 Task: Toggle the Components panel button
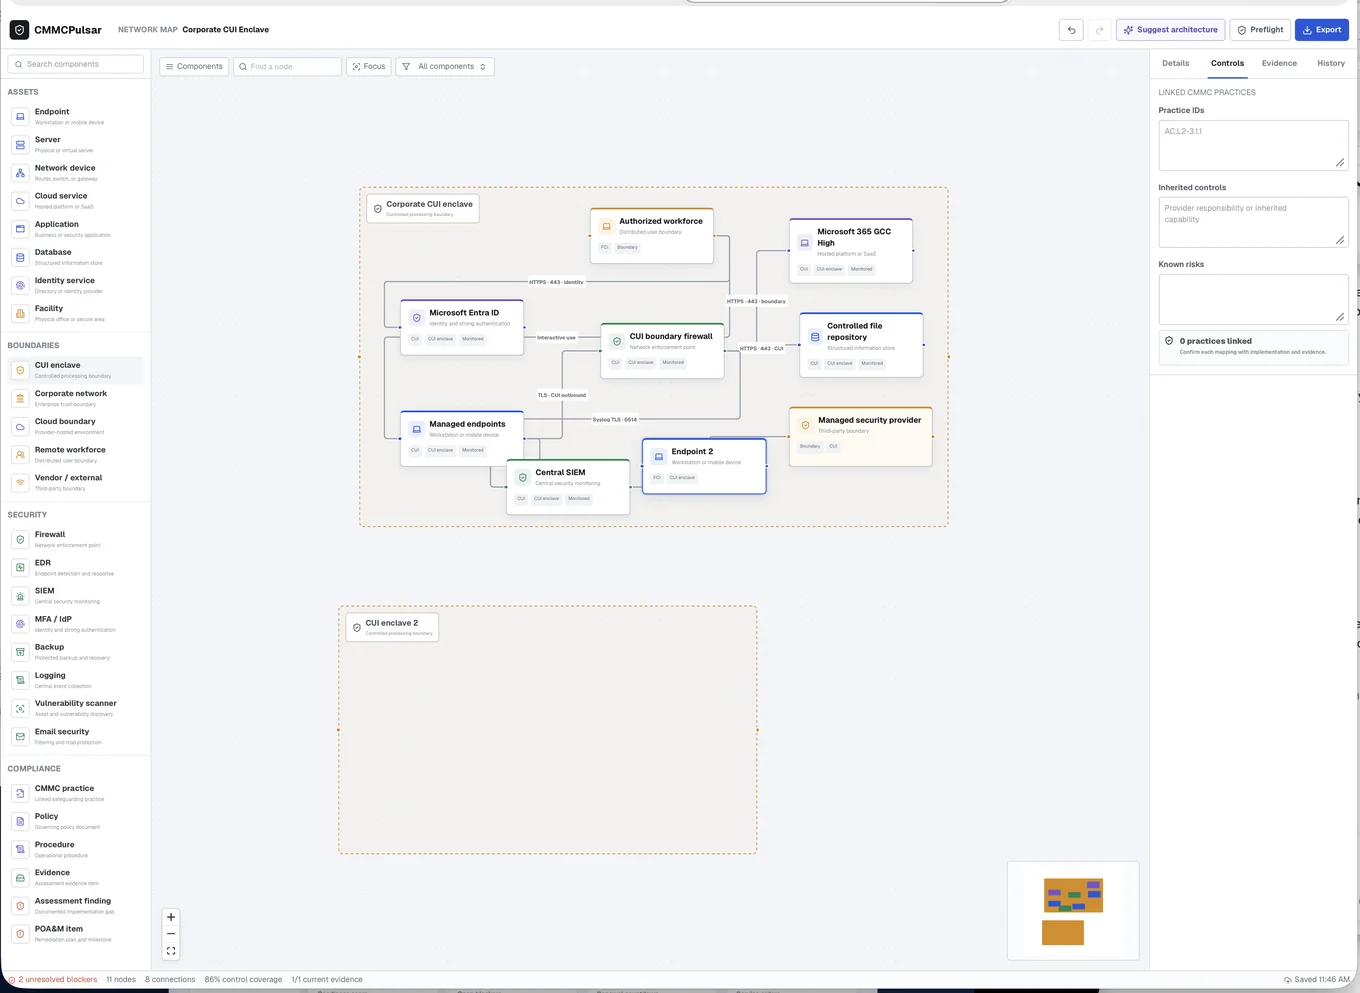click(194, 67)
